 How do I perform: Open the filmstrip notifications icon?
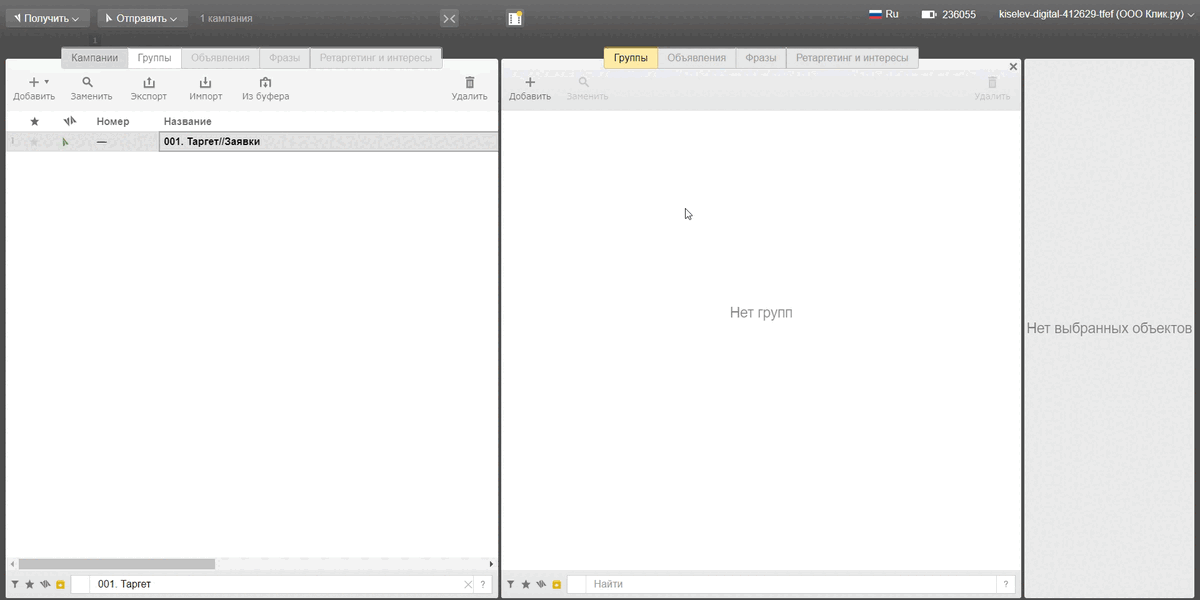coord(515,18)
